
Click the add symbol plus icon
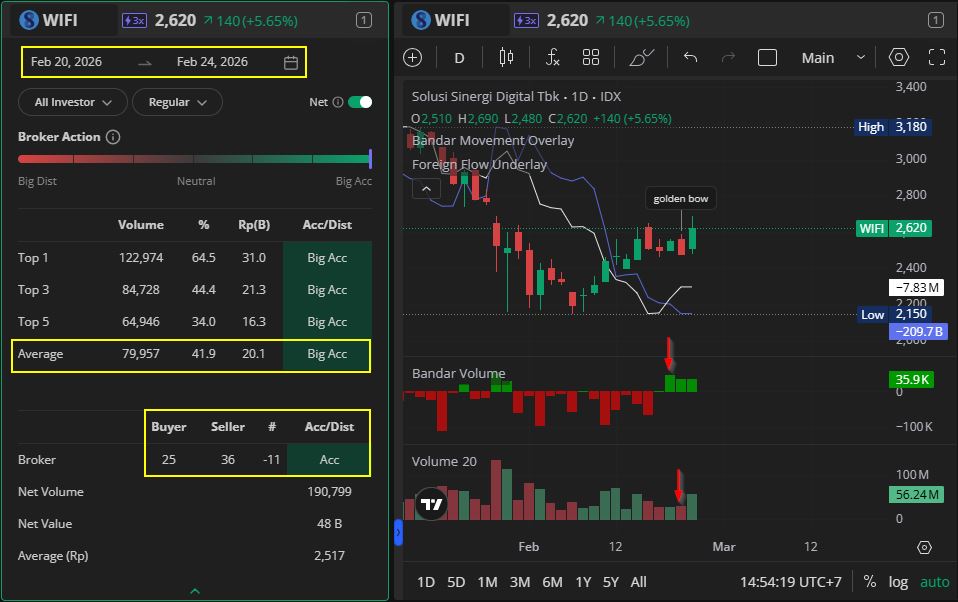point(412,57)
